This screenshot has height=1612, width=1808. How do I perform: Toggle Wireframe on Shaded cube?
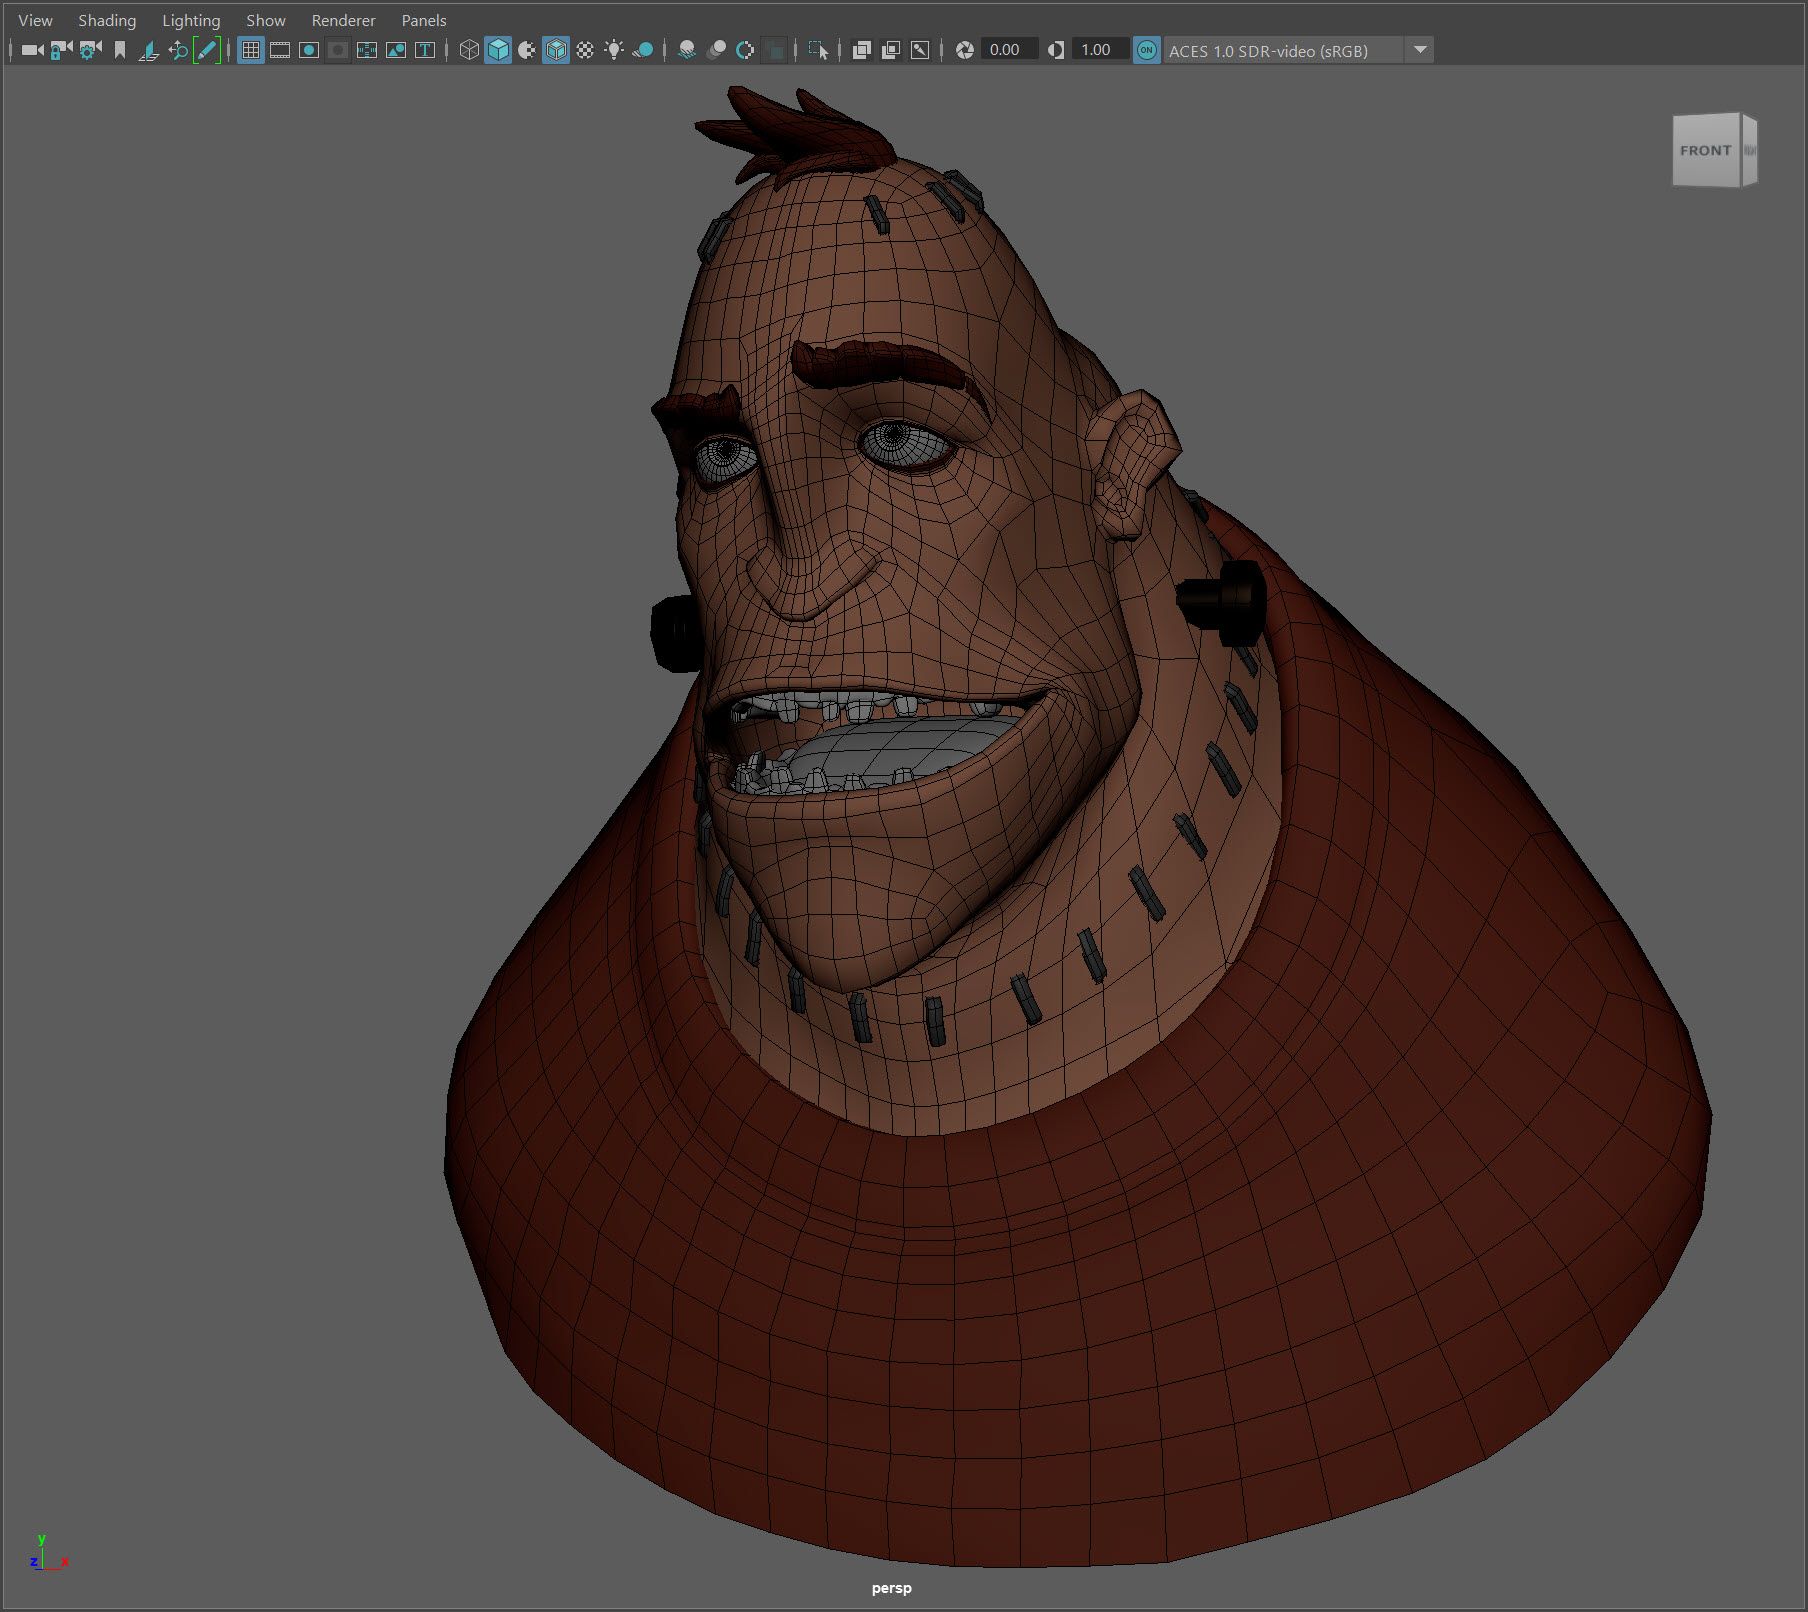pyautogui.click(x=556, y=50)
